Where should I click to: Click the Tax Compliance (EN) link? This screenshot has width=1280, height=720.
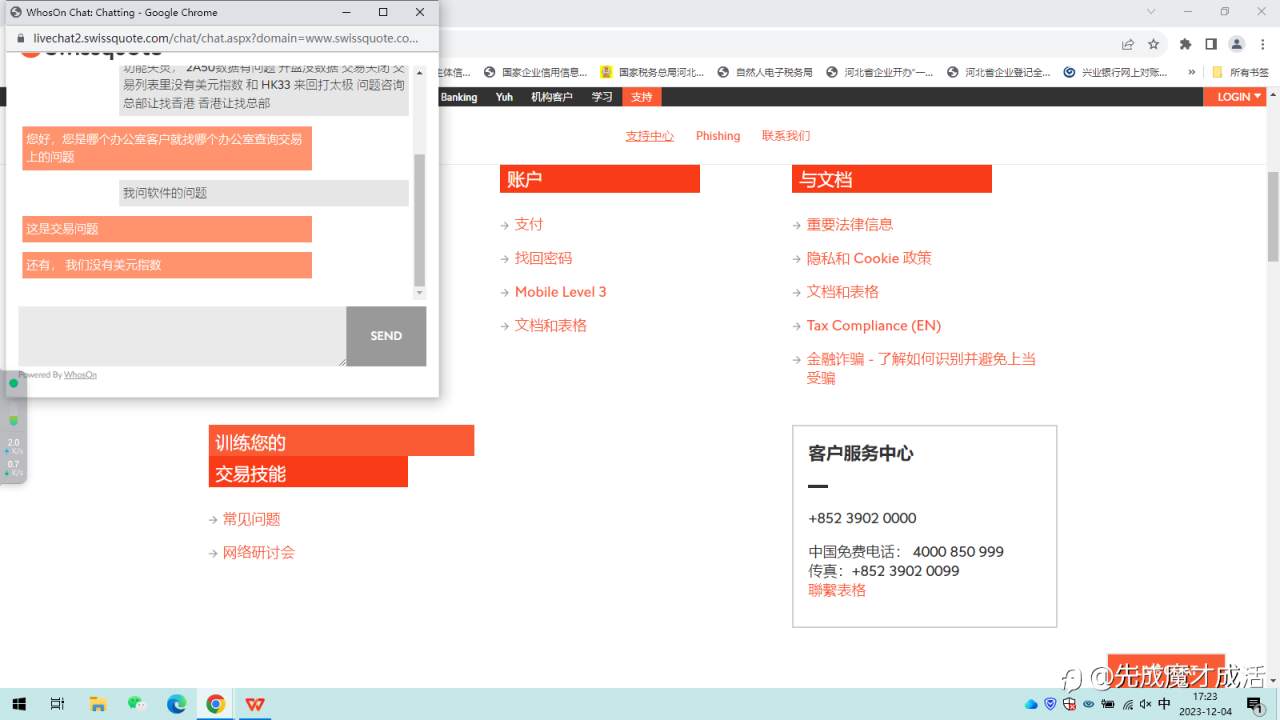point(874,325)
